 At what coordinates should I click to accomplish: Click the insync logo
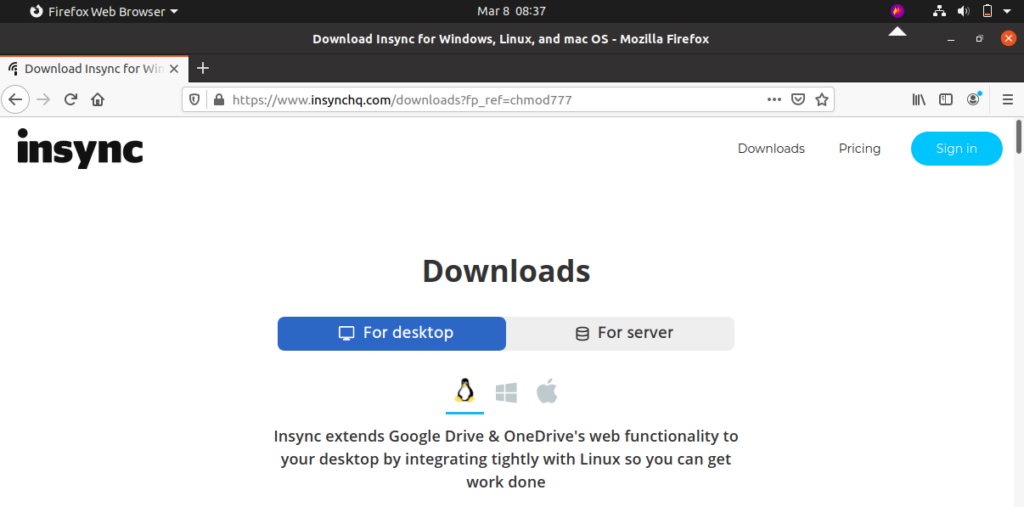[80, 148]
